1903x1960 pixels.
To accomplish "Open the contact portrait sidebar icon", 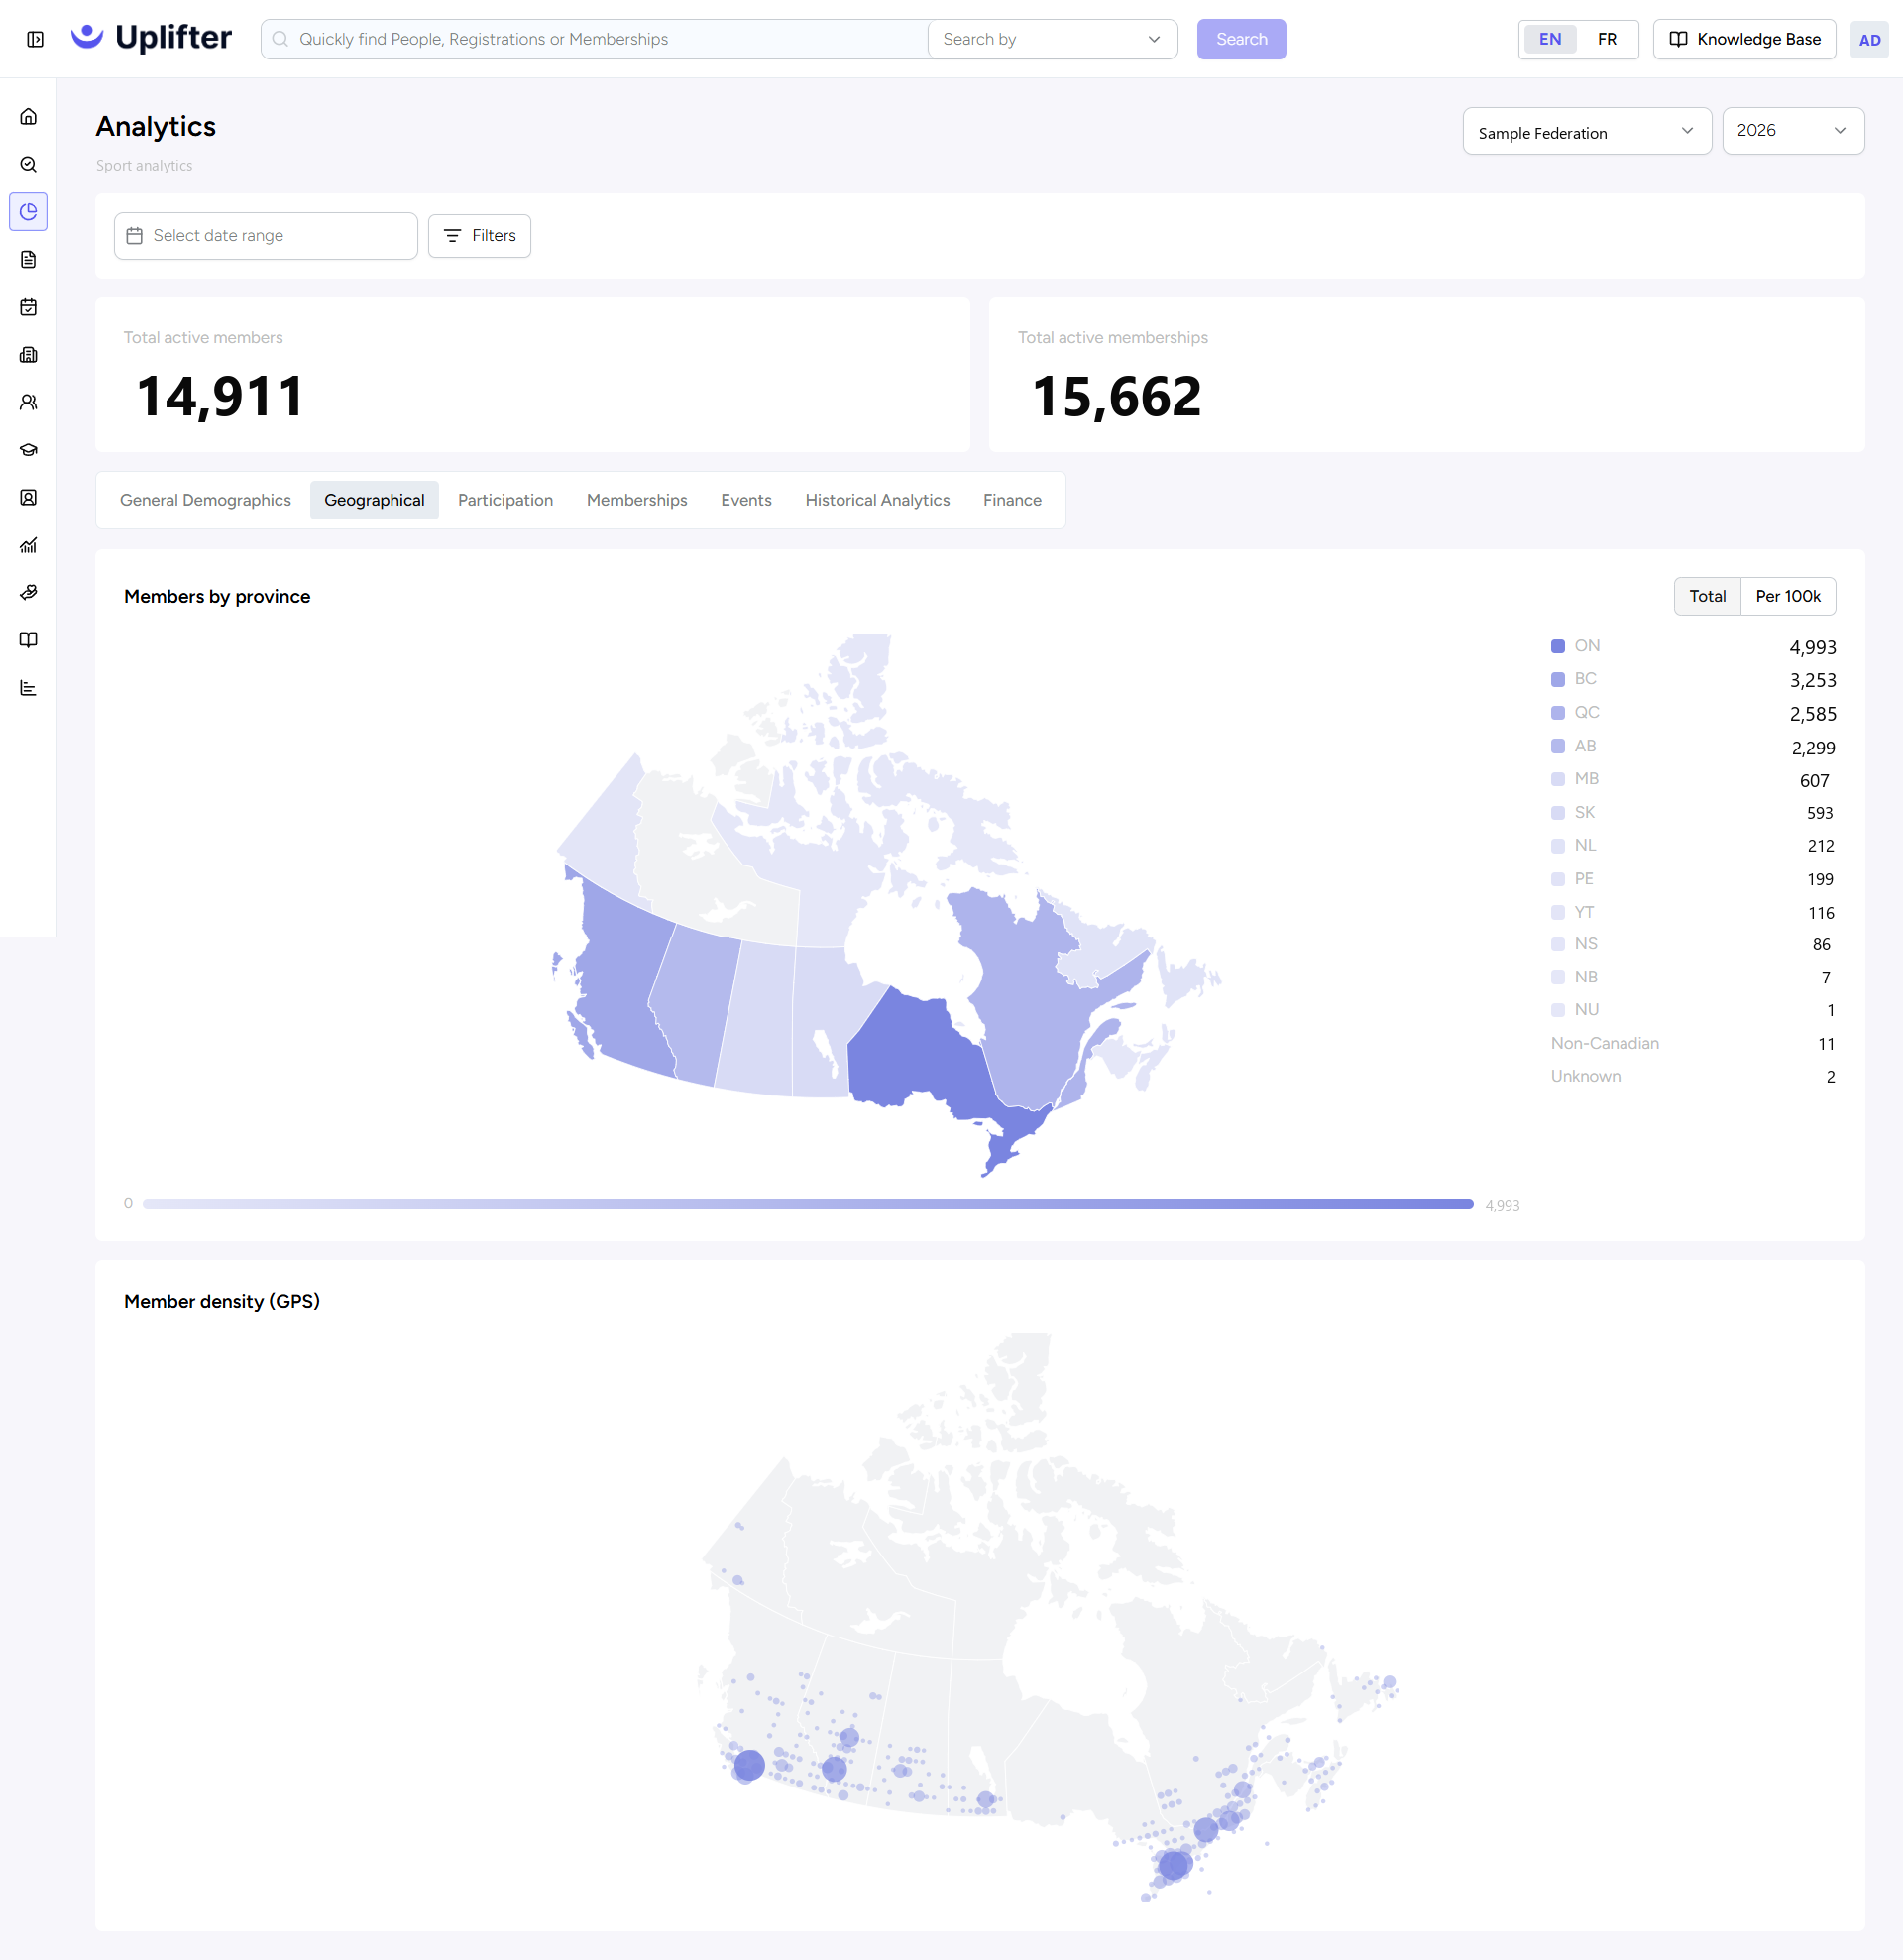I will [x=28, y=497].
